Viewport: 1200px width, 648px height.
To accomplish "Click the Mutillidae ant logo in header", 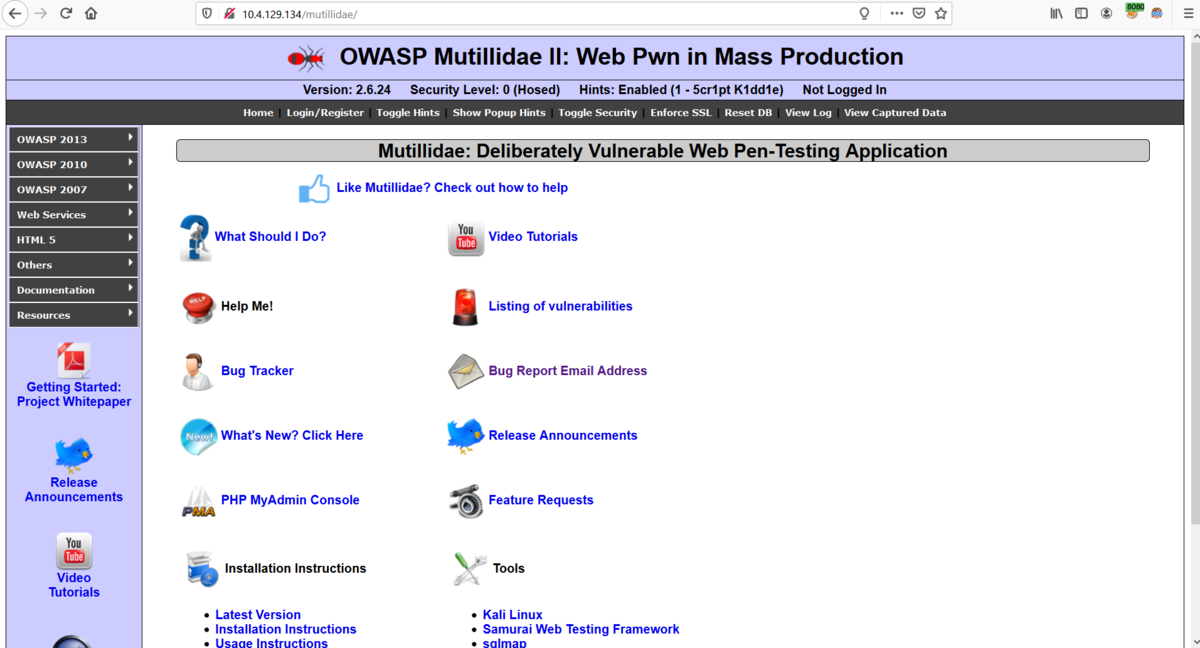I will pyautogui.click(x=306, y=58).
